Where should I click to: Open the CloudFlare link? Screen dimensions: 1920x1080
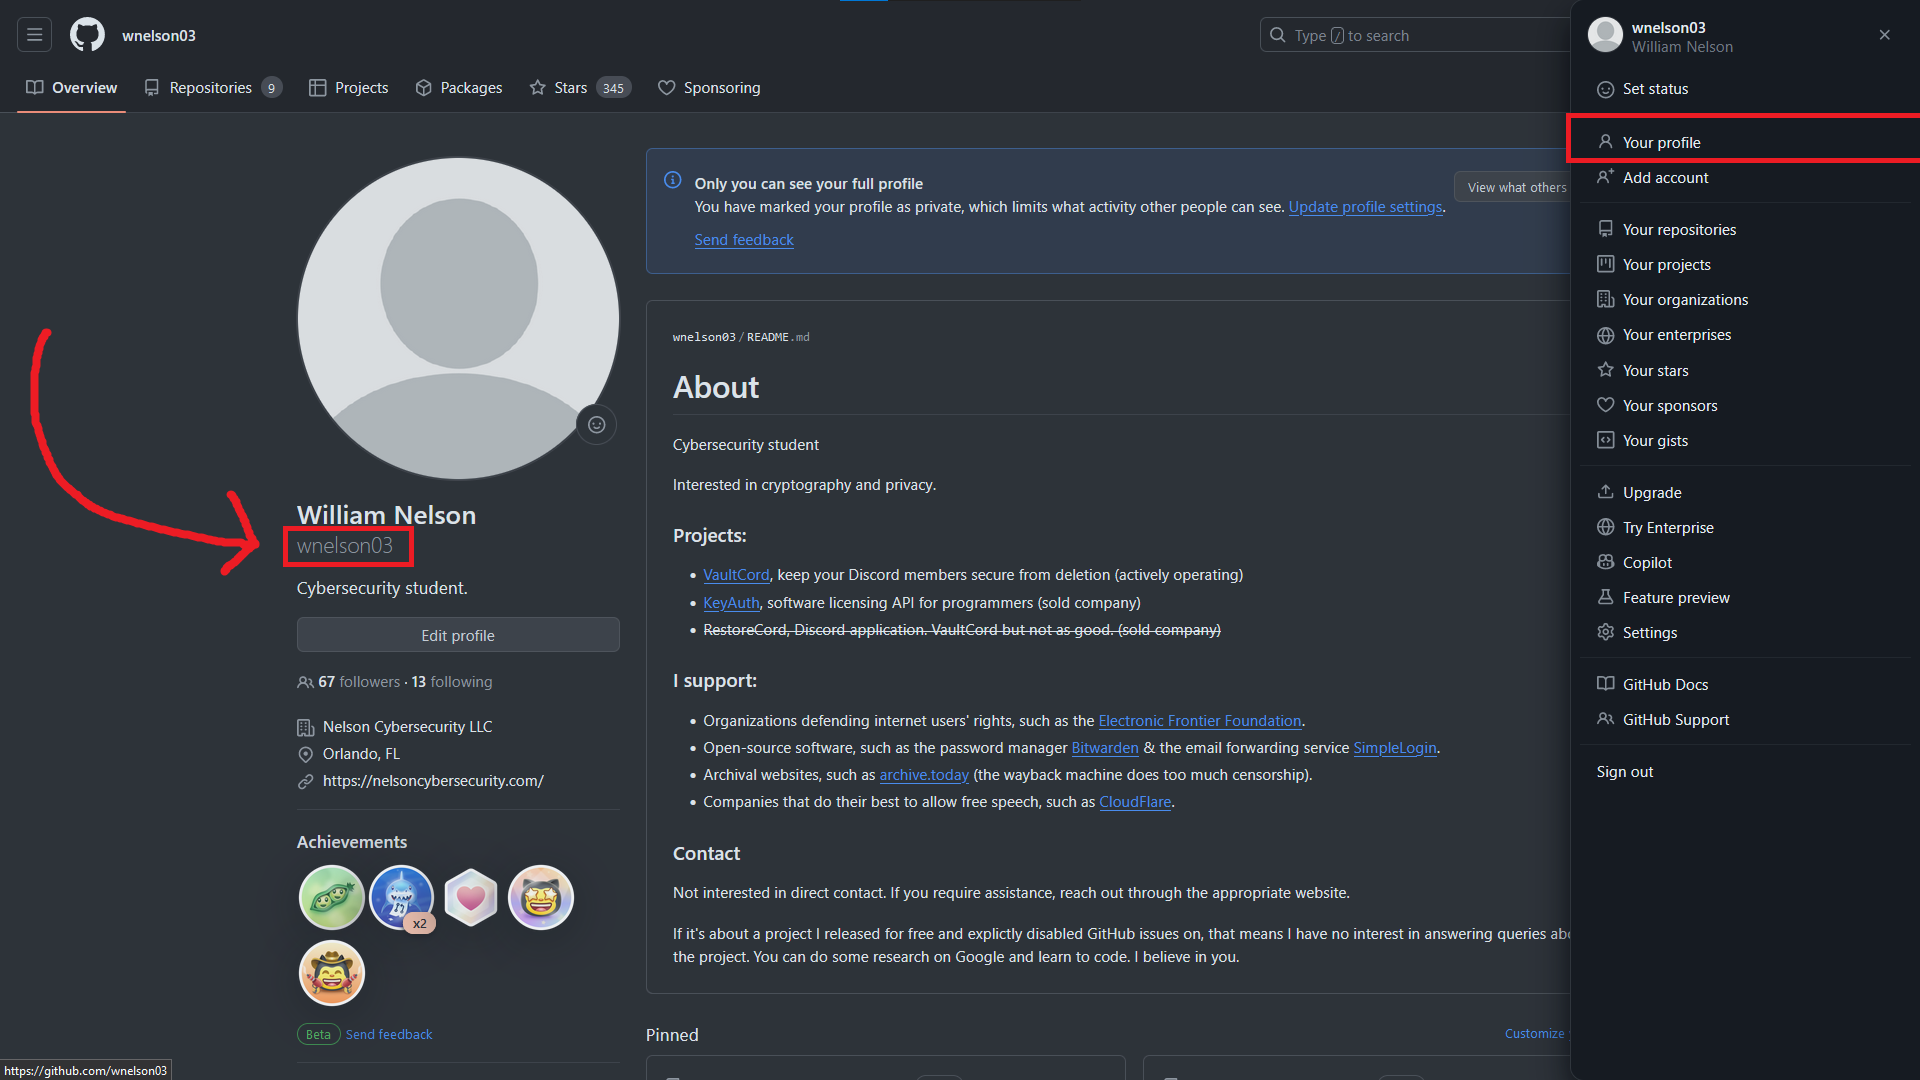(1135, 802)
